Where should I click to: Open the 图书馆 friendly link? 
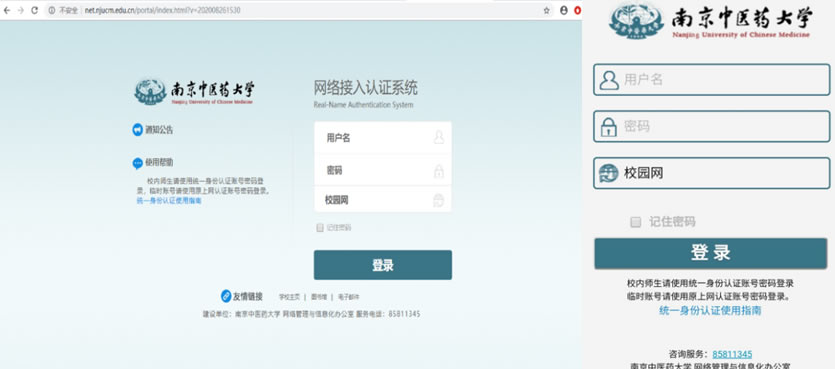click(318, 297)
